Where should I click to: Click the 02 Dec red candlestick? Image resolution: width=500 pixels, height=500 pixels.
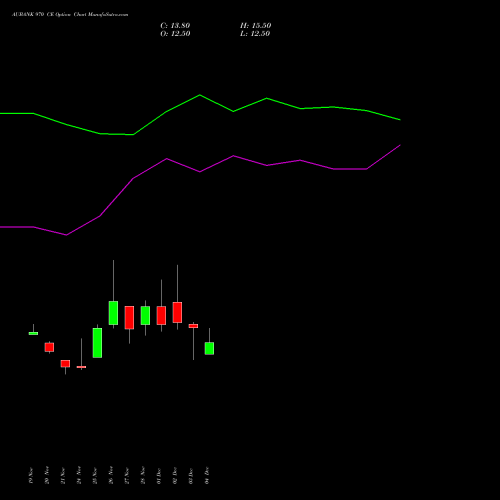(177, 312)
